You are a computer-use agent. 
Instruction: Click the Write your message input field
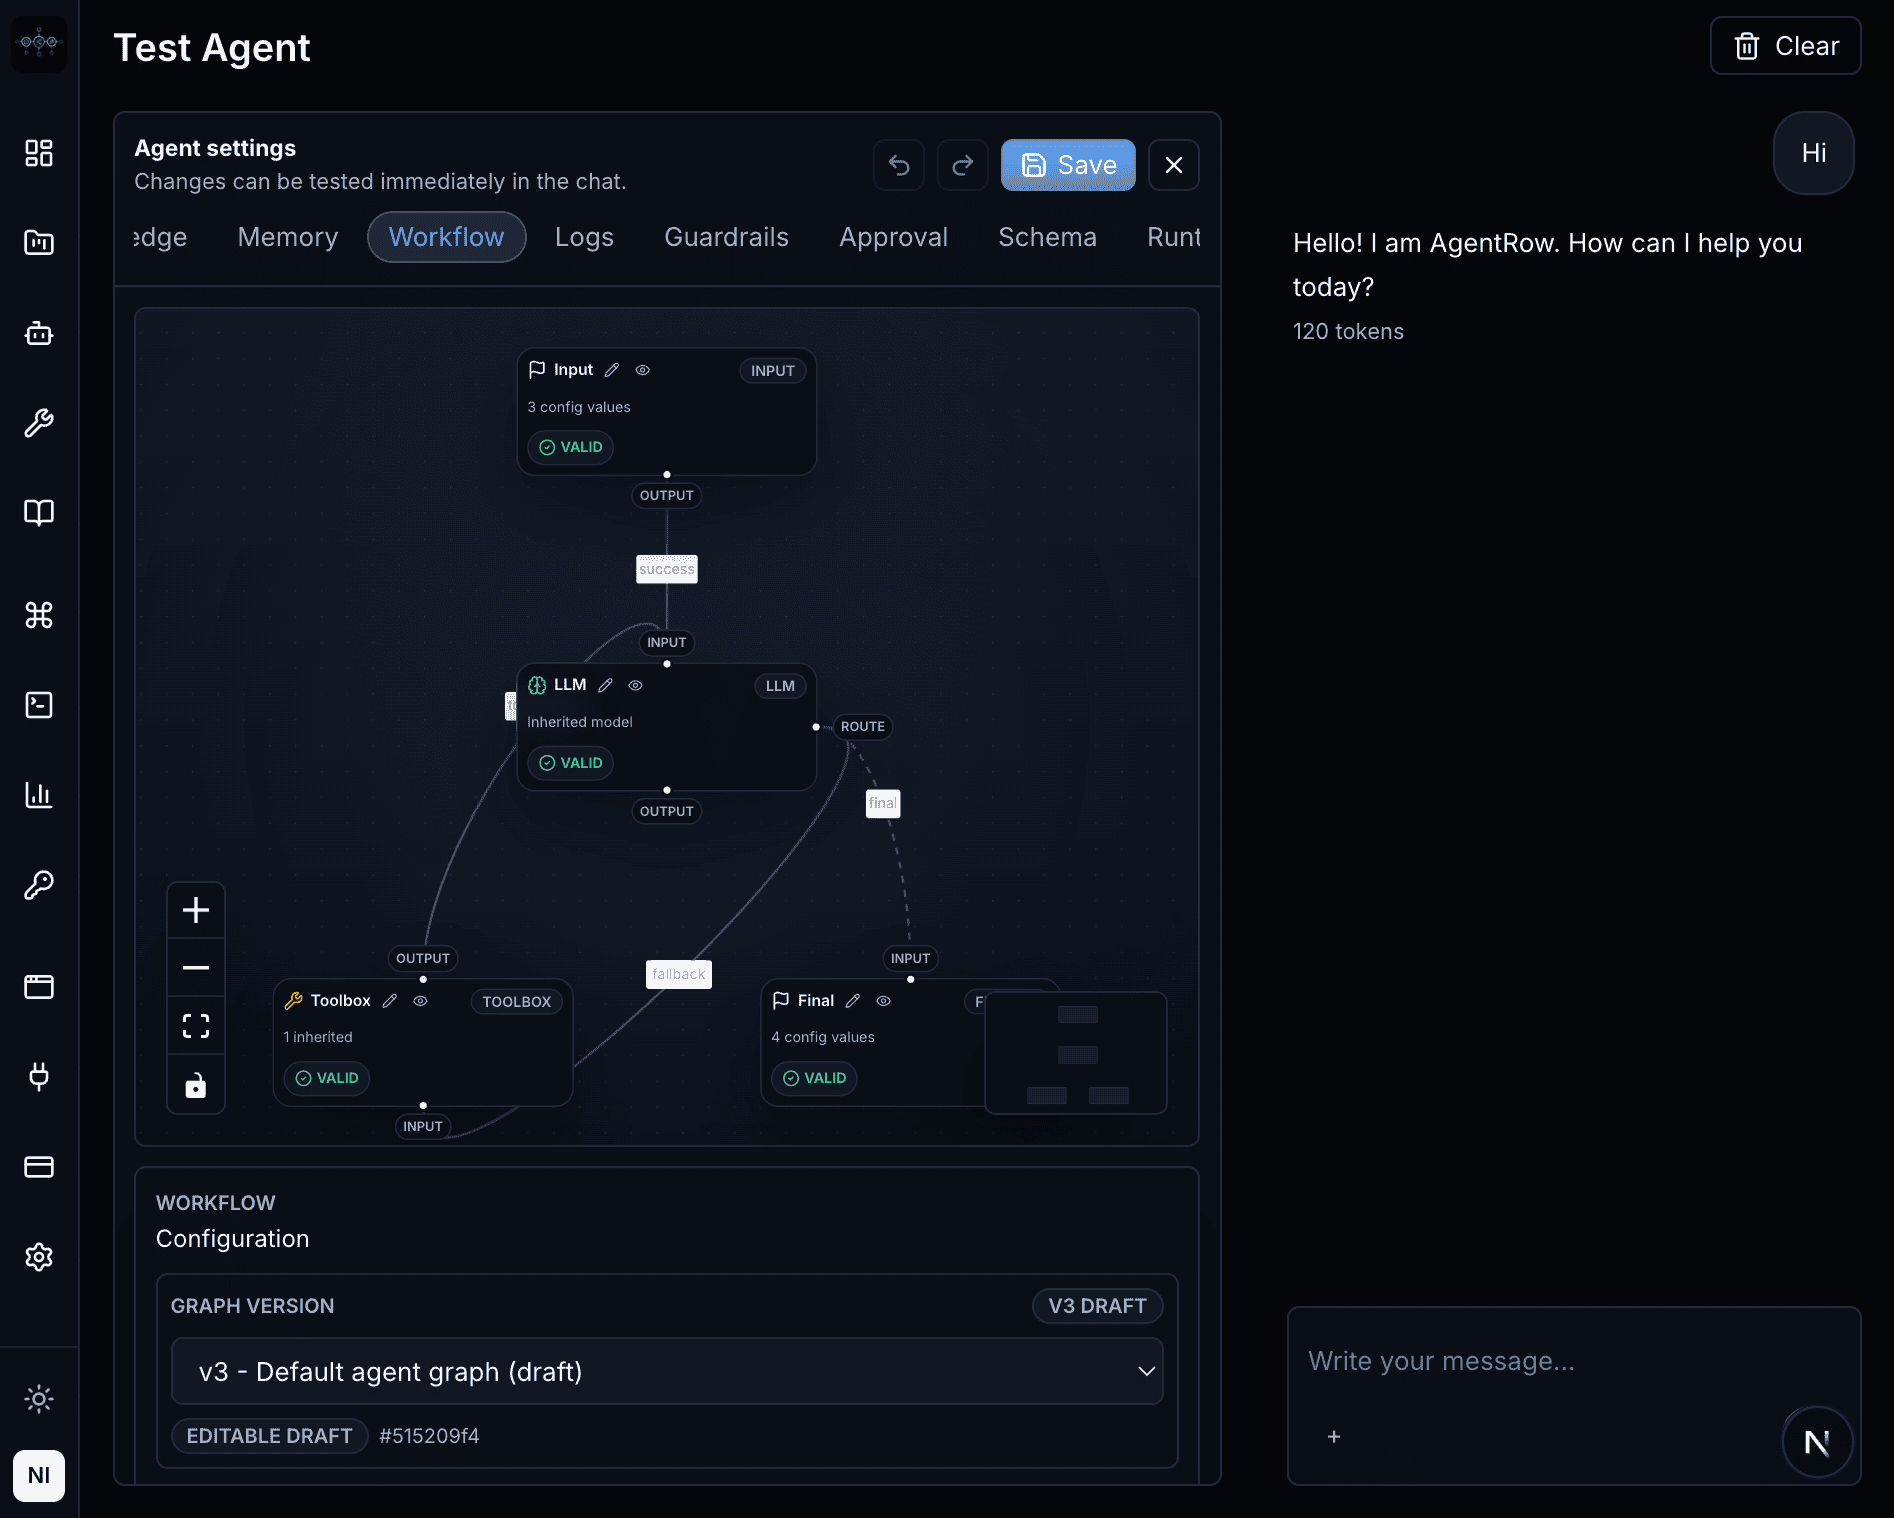[1573, 1361]
